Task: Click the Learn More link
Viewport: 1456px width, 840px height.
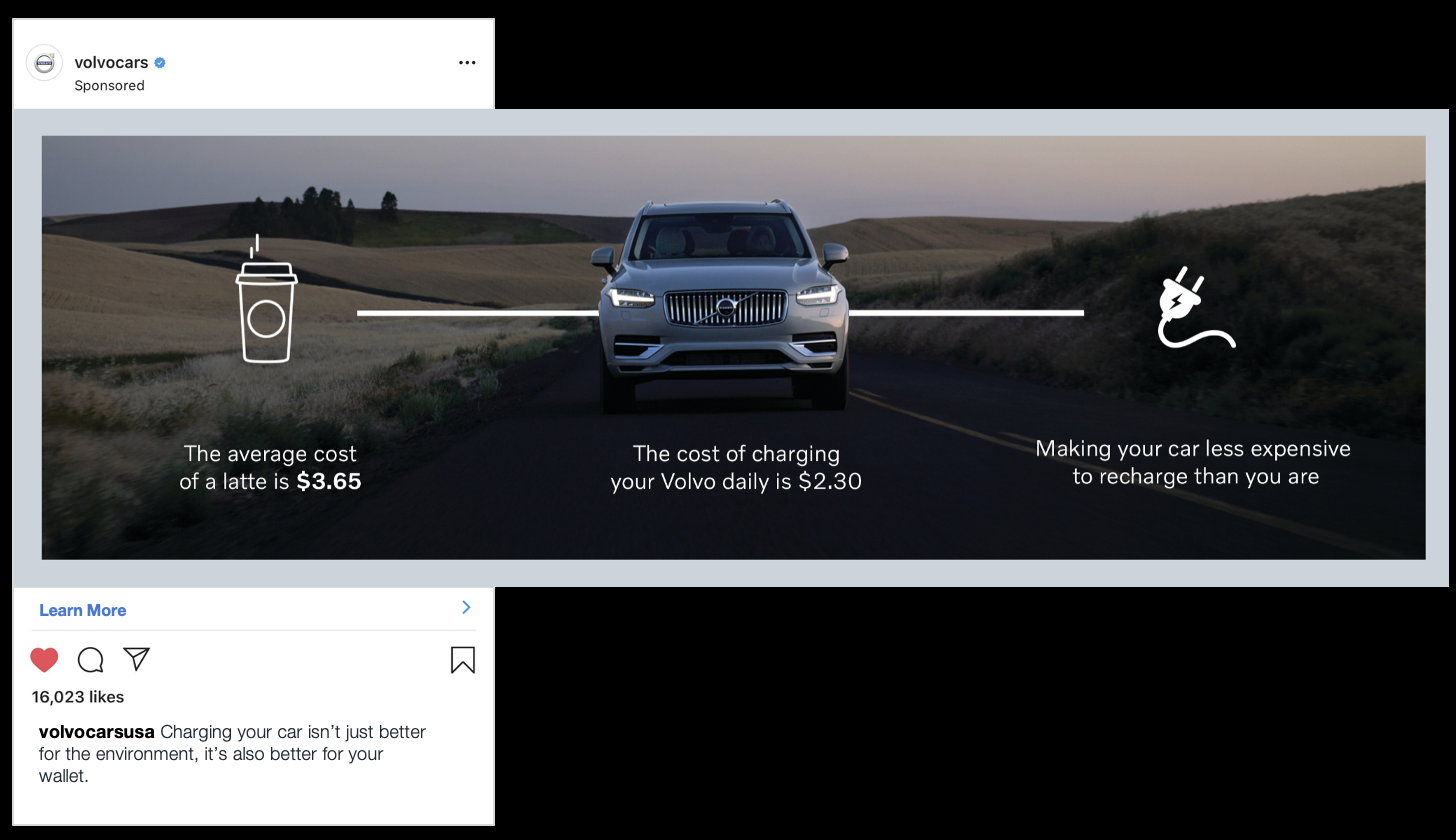Action: point(83,610)
